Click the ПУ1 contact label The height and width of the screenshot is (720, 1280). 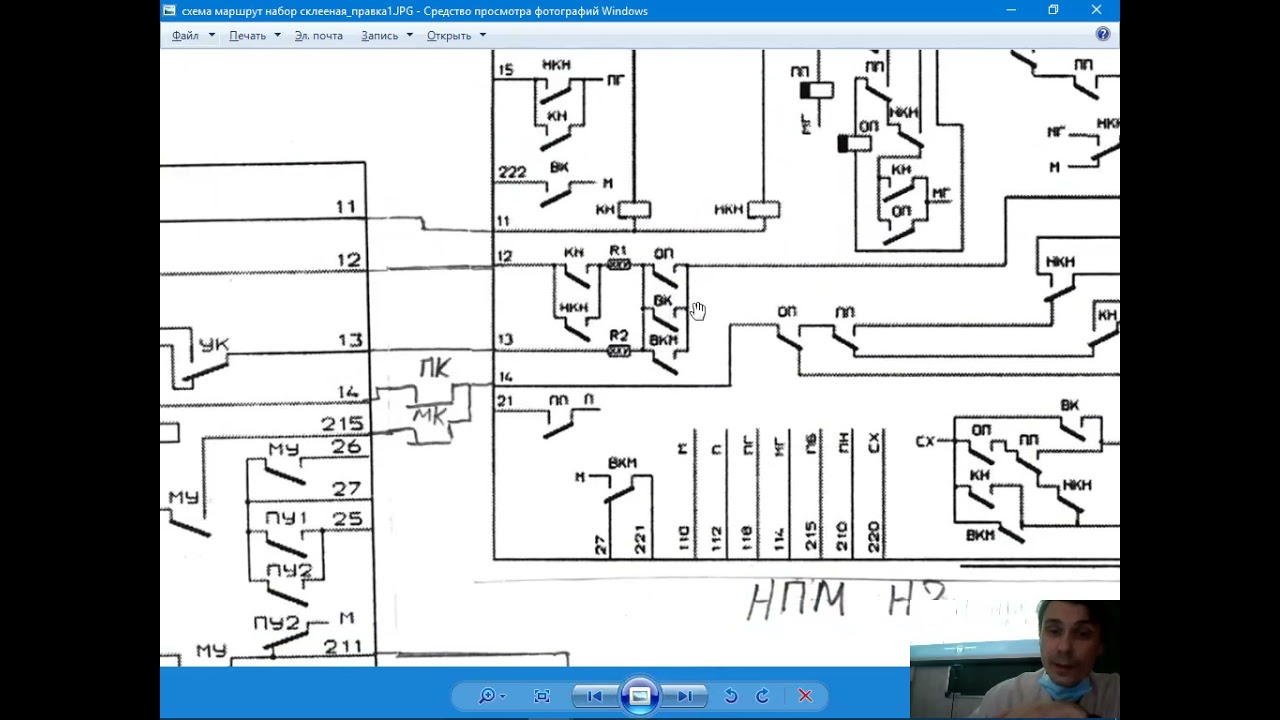pos(286,518)
